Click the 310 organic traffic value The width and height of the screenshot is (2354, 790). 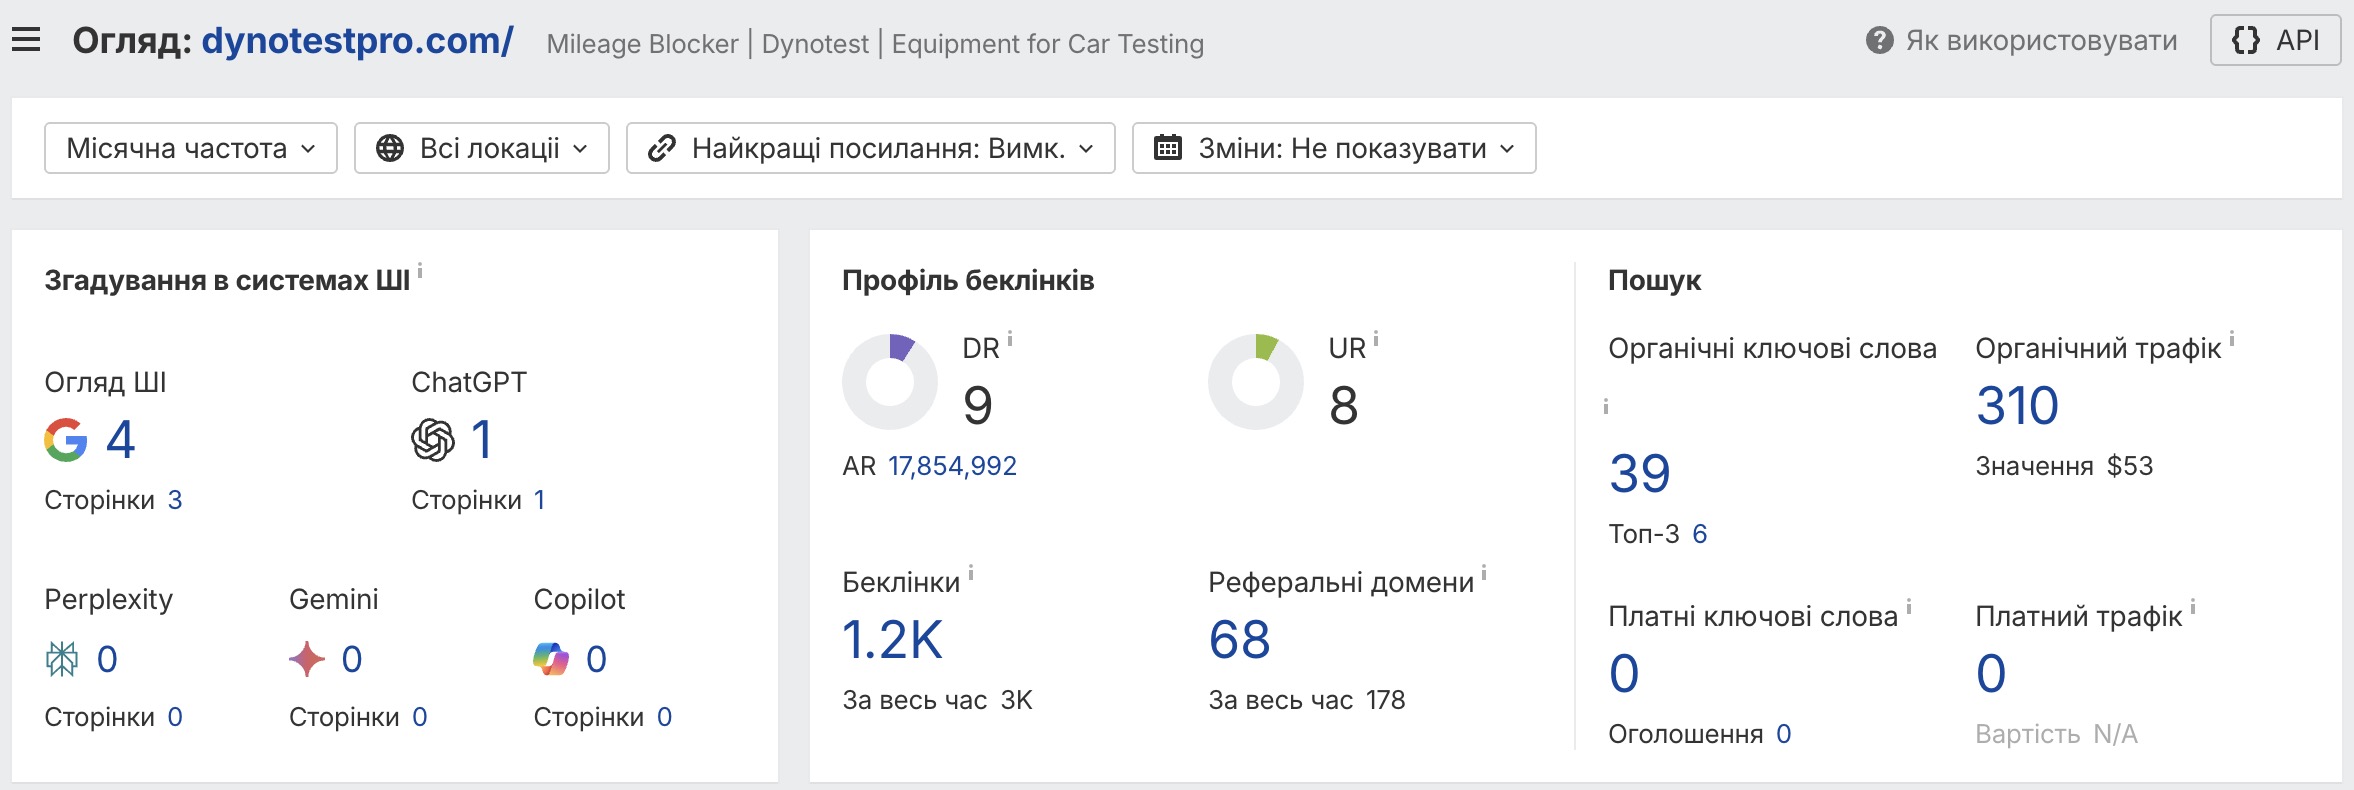point(2017,406)
